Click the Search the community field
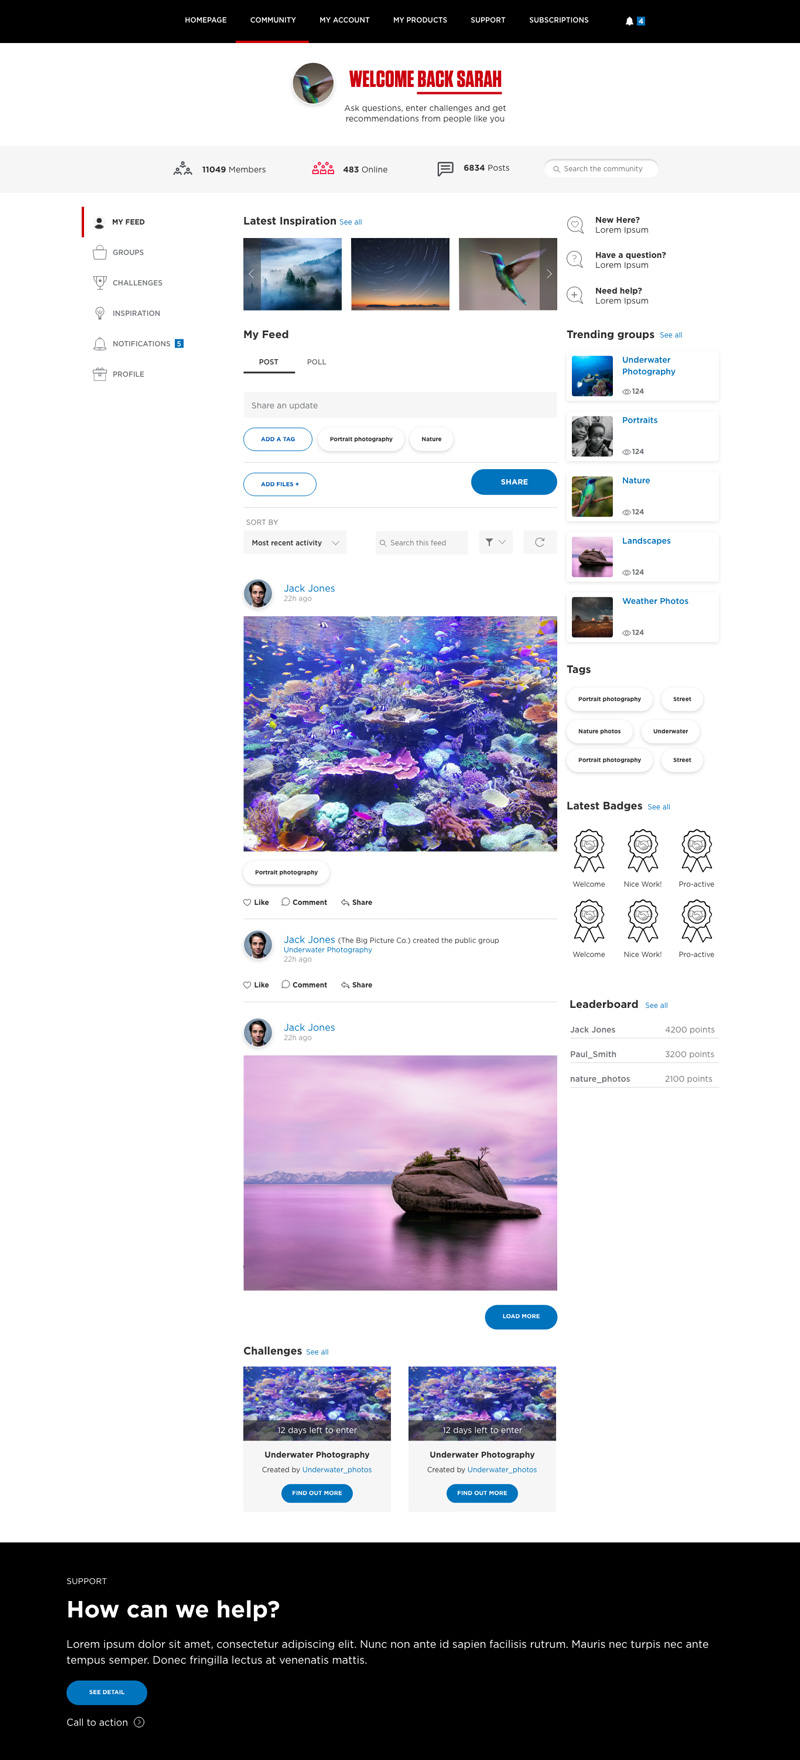800x1760 pixels. click(601, 169)
